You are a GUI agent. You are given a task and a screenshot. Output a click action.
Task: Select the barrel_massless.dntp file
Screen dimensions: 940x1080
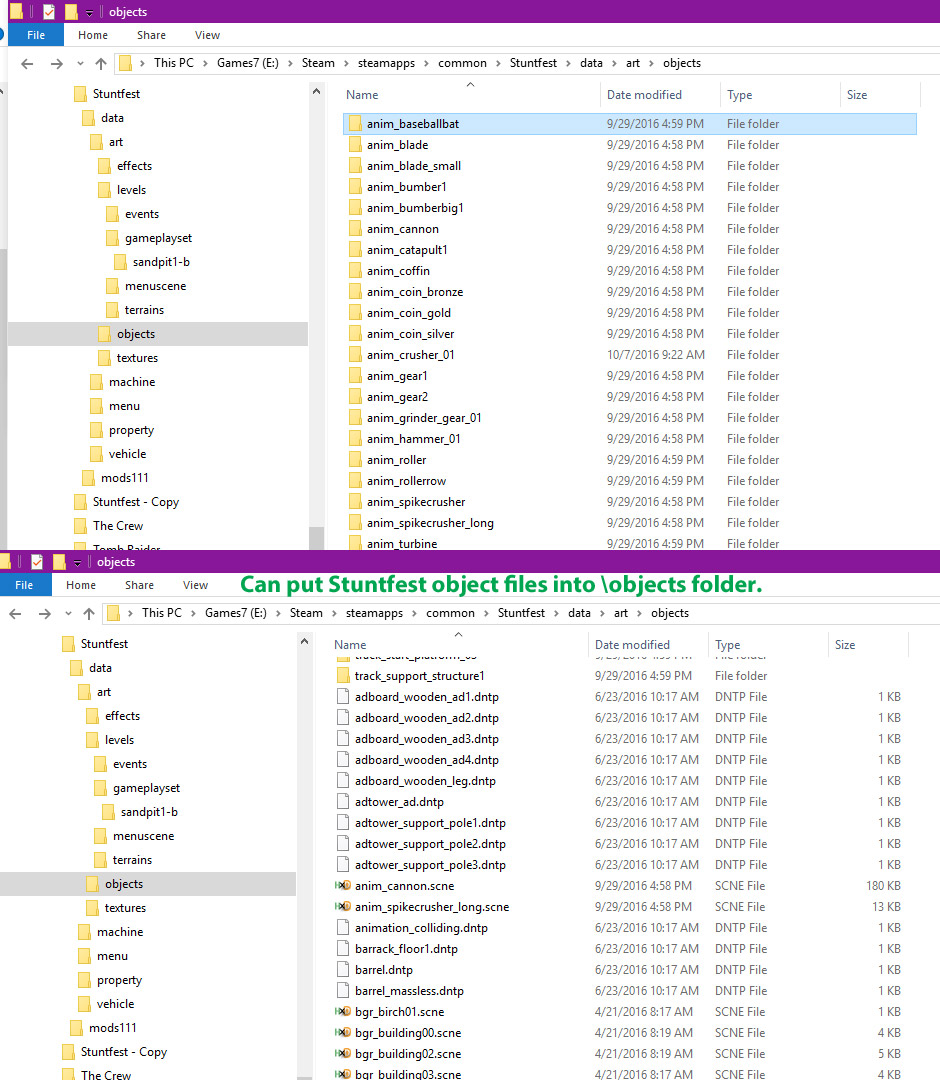coord(409,990)
